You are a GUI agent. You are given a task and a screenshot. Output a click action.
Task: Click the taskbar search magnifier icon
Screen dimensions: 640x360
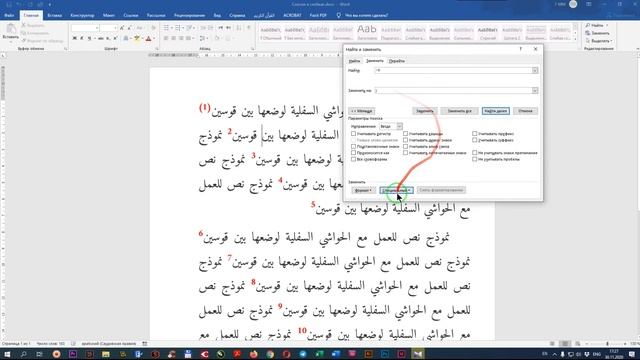point(23,354)
